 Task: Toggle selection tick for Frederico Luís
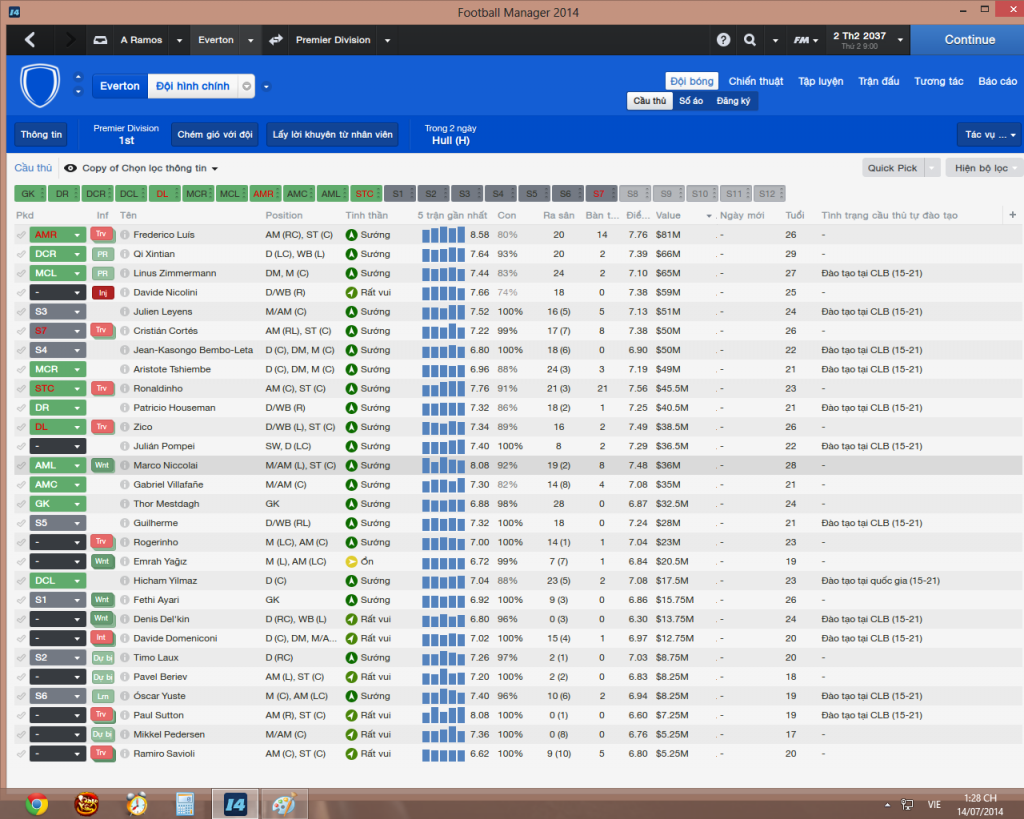click(x=21, y=234)
